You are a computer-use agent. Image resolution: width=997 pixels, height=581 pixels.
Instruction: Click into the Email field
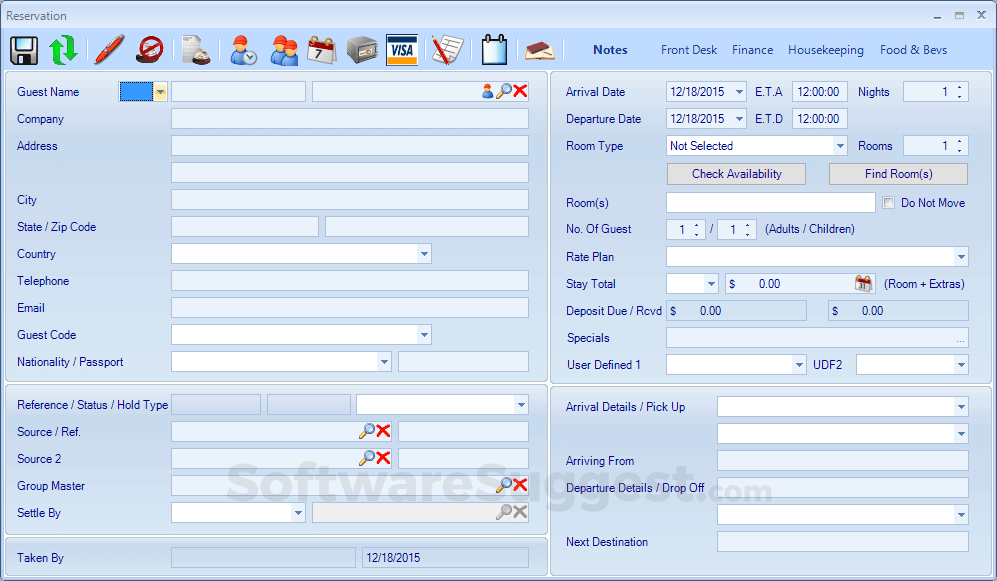click(350, 308)
